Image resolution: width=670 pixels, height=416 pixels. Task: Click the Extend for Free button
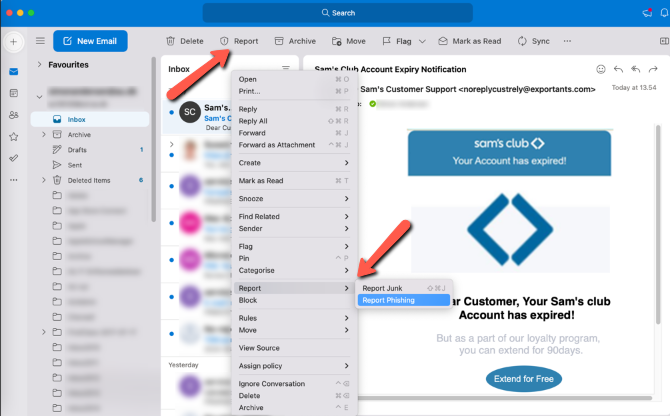point(523,379)
